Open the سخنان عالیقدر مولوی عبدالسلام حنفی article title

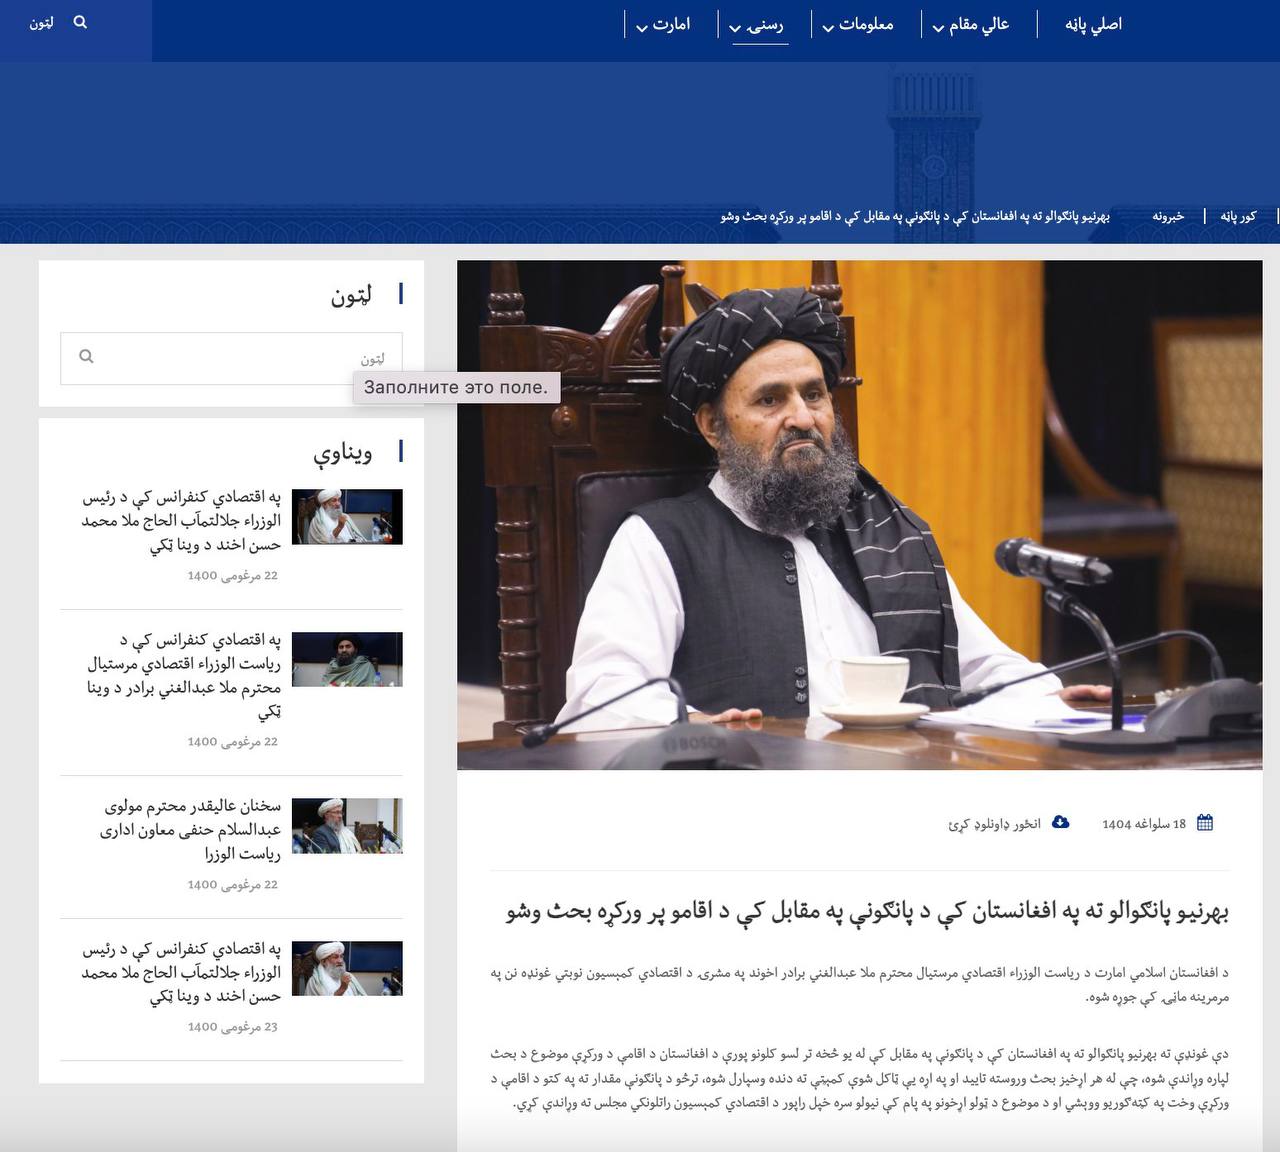tap(191, 829)
